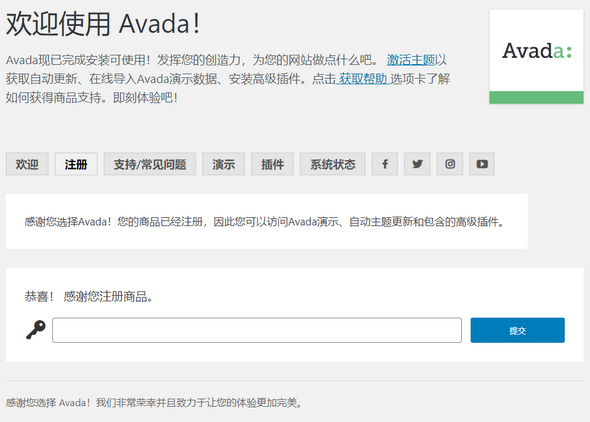The height and width of the screenshot is (422, 590).
Task: Click the Avada logo image
Action: pyautogui.click(x=536, y=56)
